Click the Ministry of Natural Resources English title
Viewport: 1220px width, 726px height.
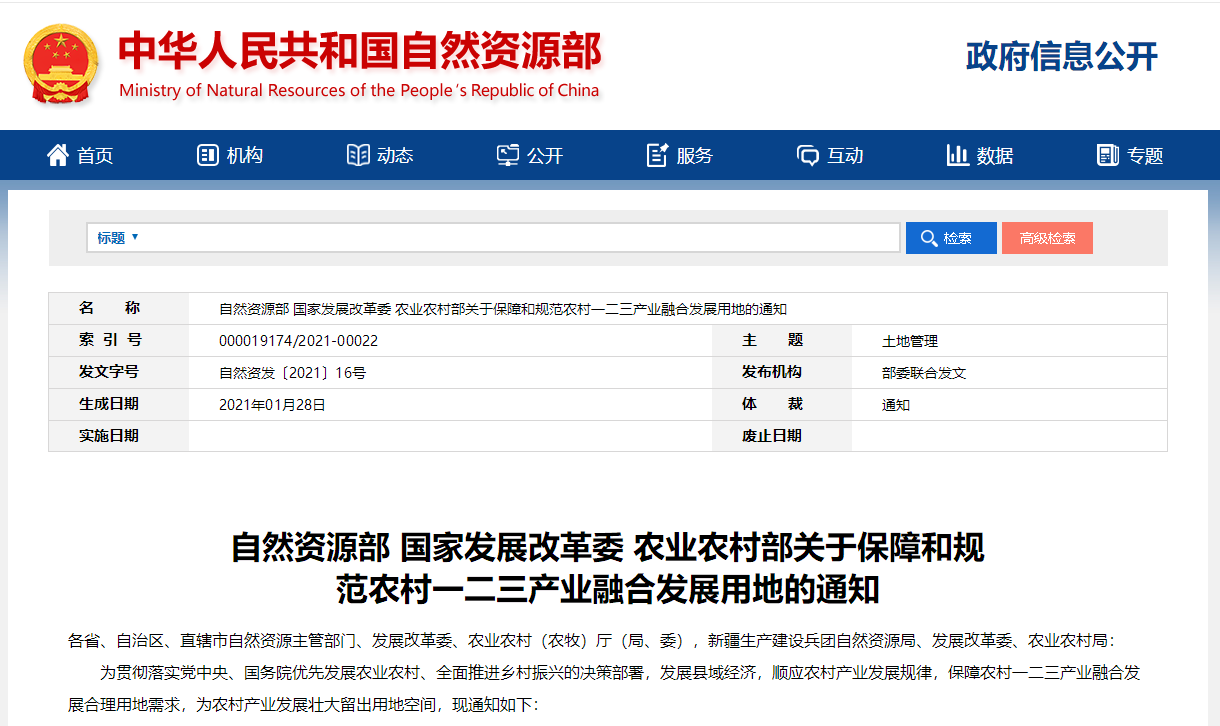coord(359,90)
